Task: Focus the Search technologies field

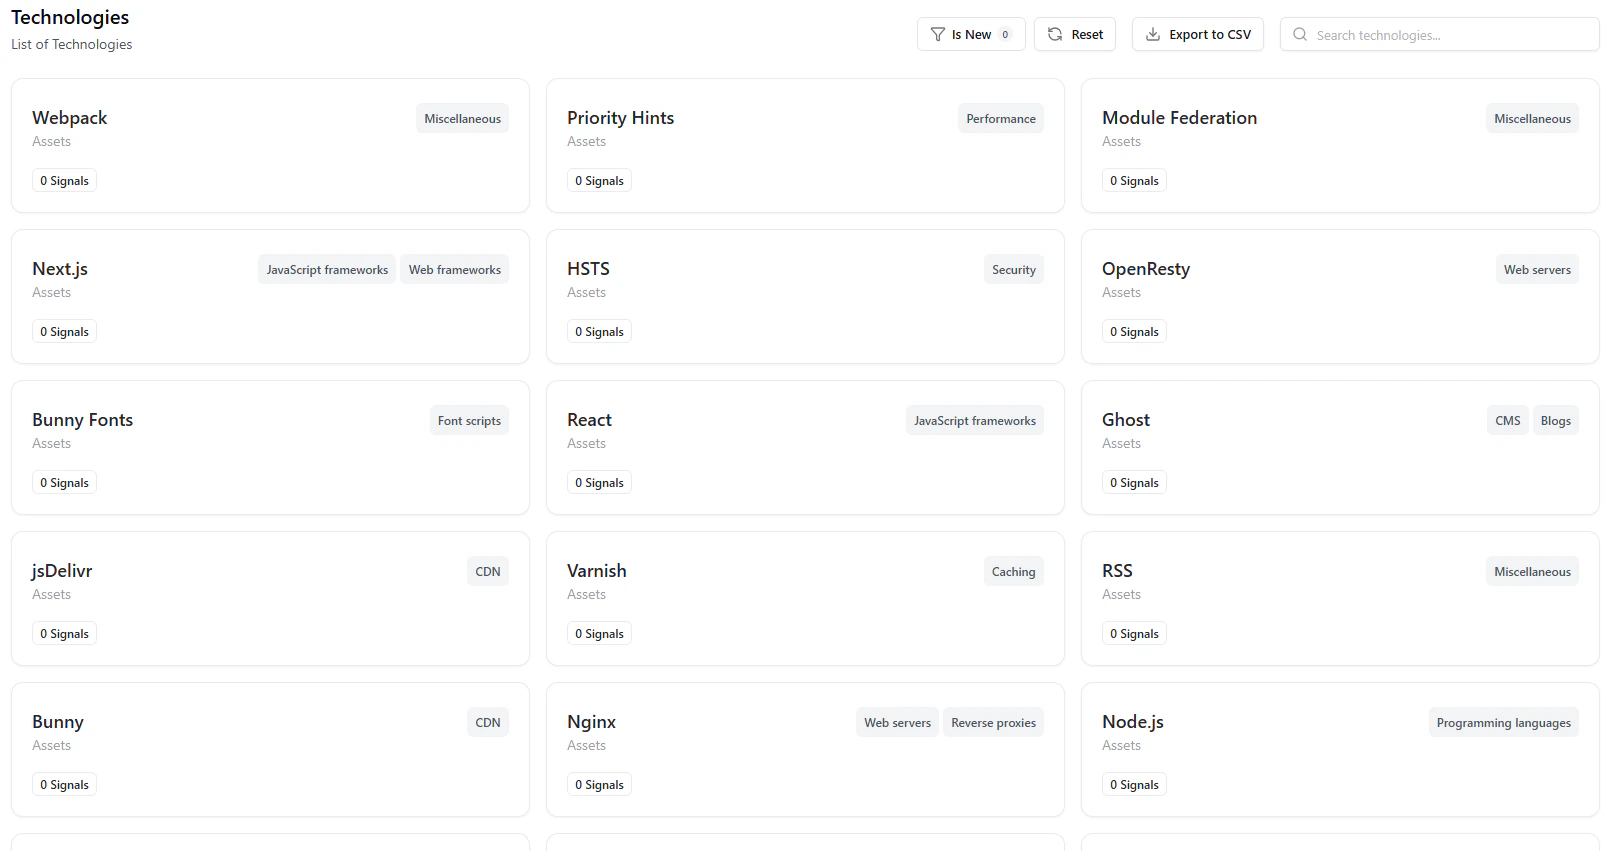Action: point(1440,34)
